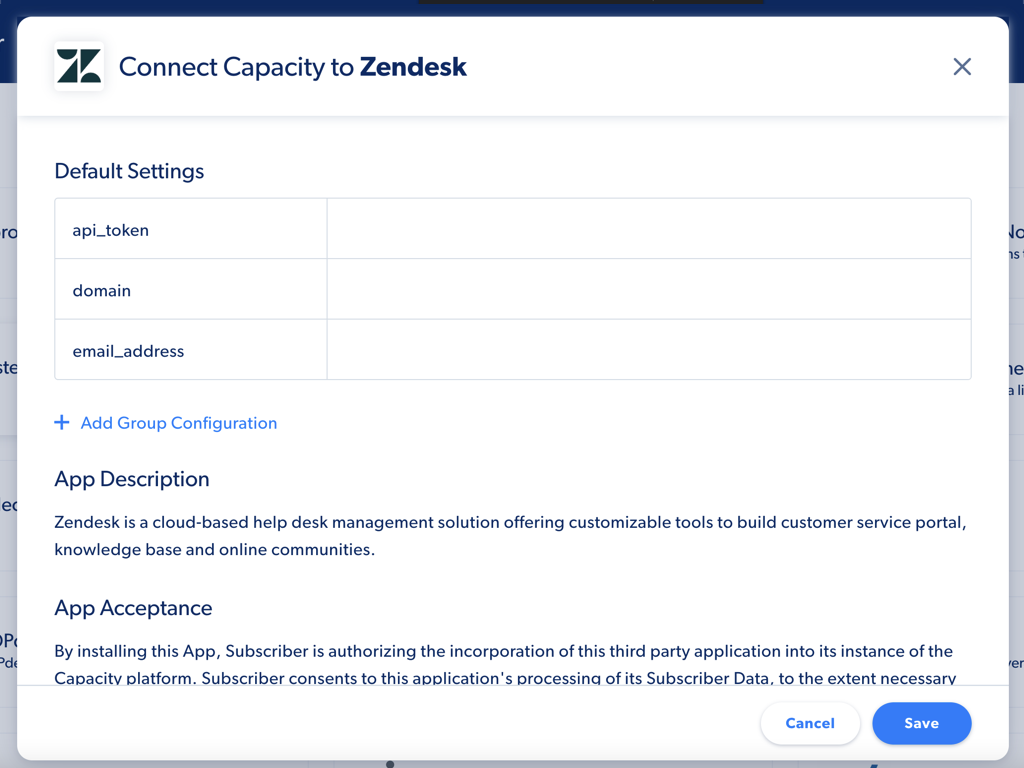Focus the domain value field
The width and height of the screenshot is (1024, 768).
coord(648,289)
